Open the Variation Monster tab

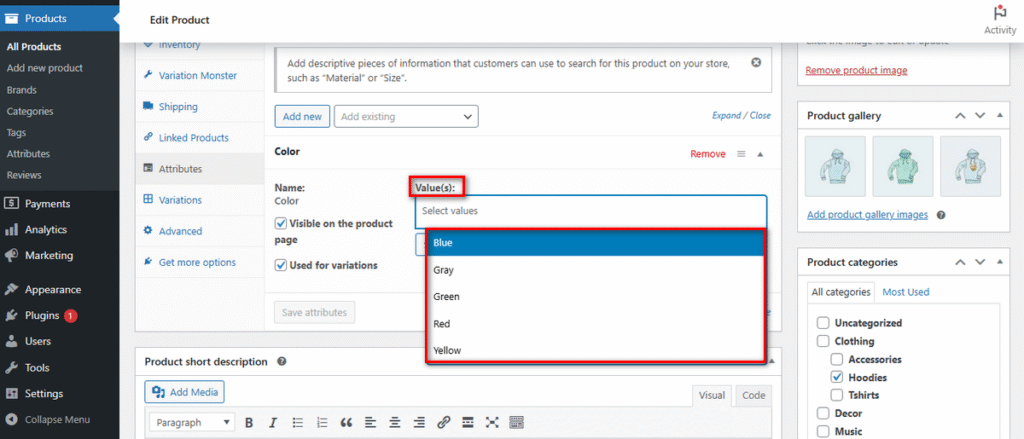[200, 76]
